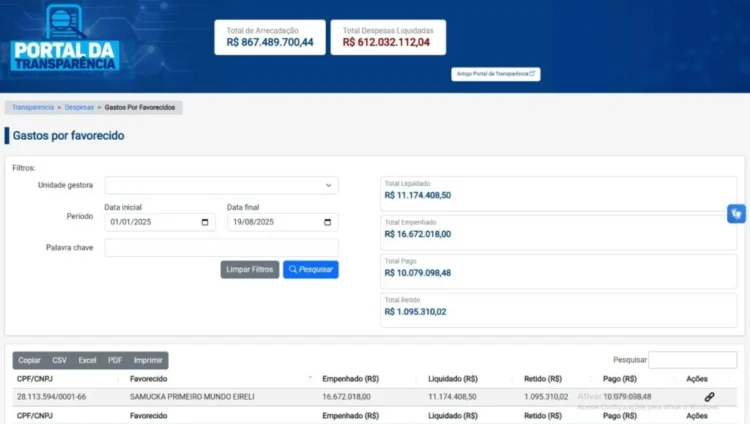Click the link icon in Ações column
The width and height of the screenshot is (750, 424).
click(709, 397)
